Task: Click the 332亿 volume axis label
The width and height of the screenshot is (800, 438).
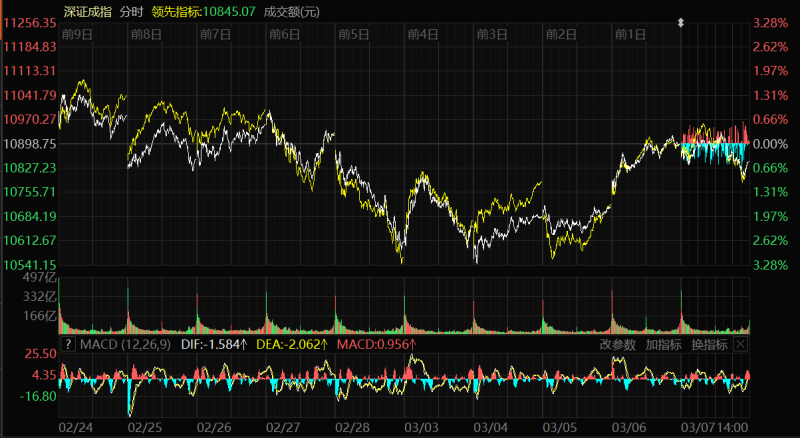Action: (40, 297)
